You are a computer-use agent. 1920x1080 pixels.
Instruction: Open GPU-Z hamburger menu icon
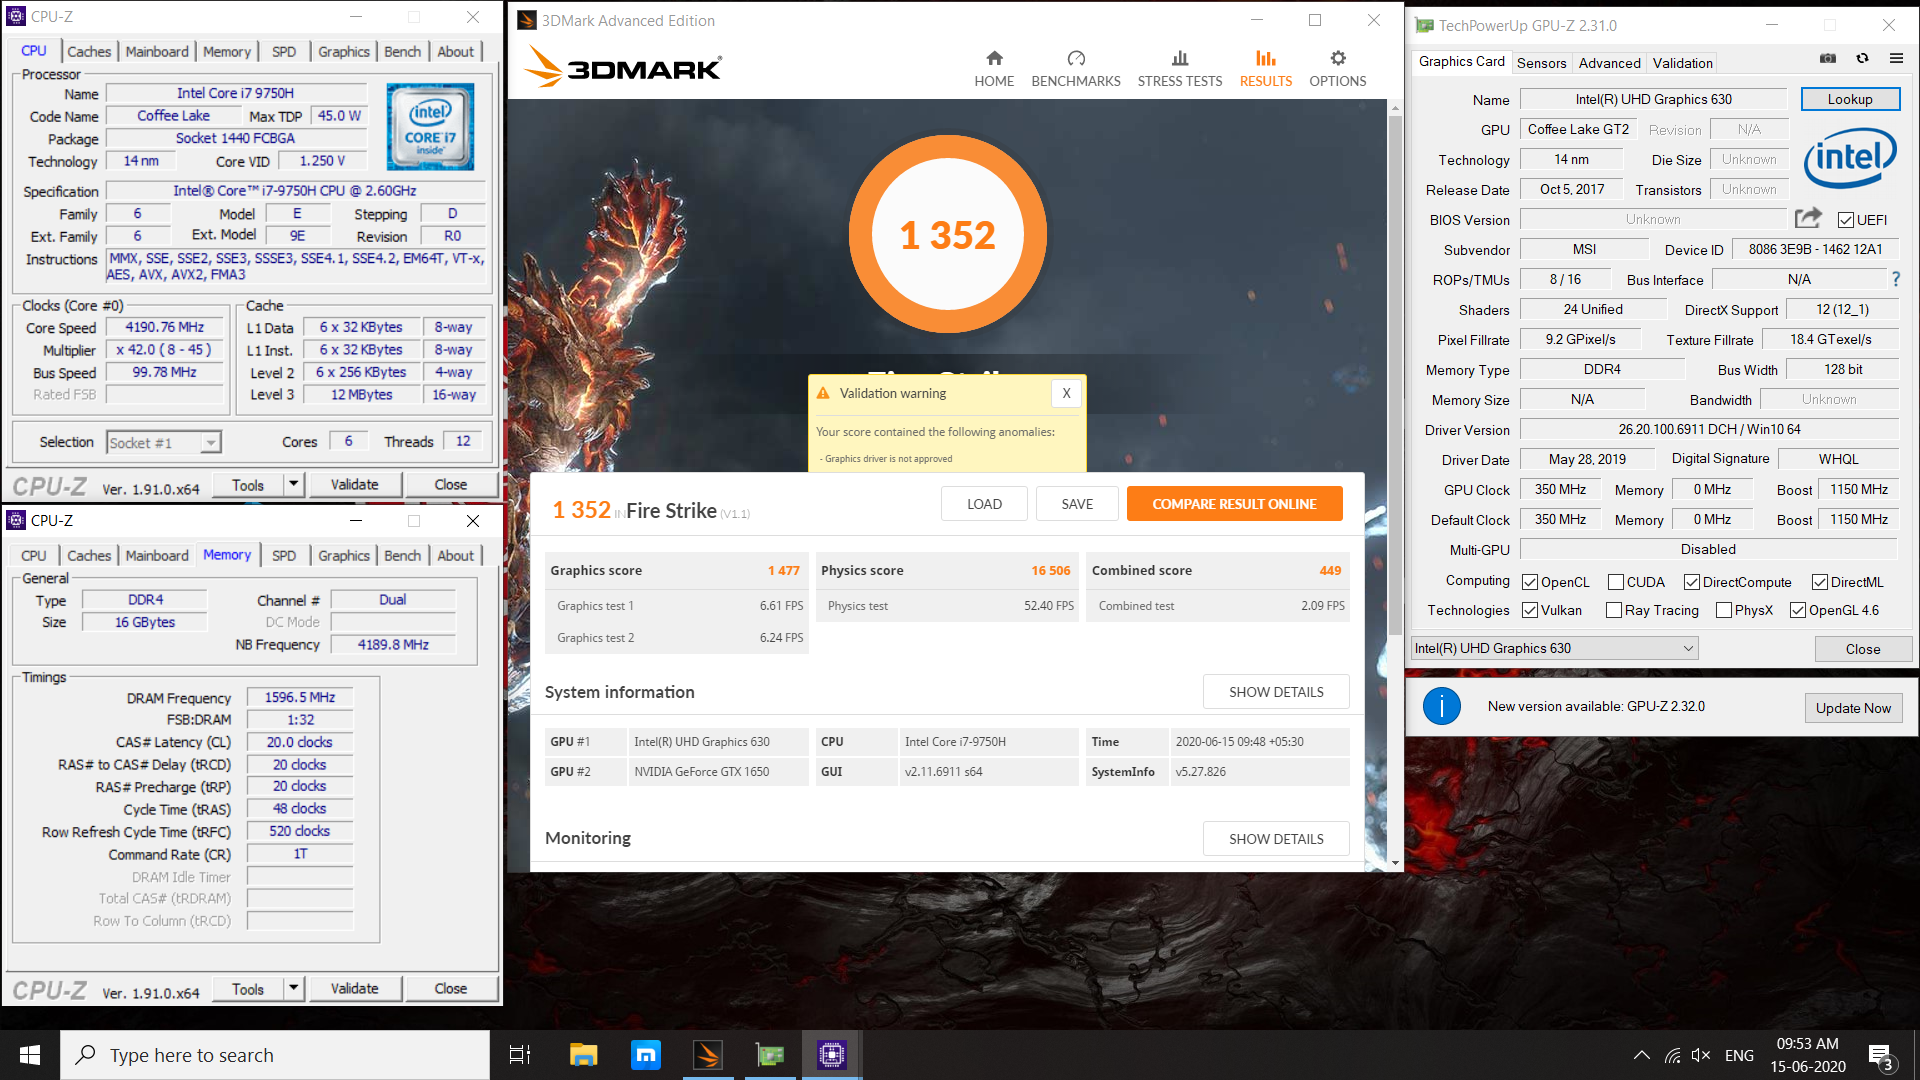(x=1896, y=59)
